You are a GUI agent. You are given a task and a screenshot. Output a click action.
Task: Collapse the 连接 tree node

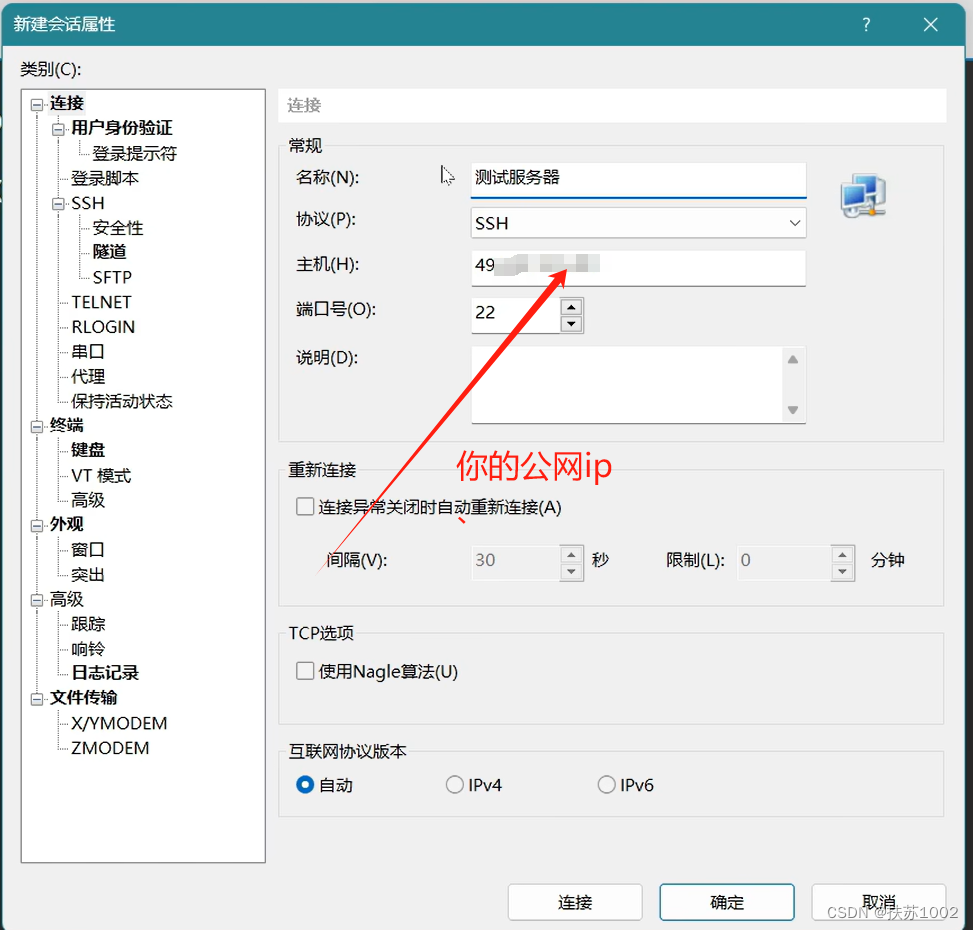37,104
